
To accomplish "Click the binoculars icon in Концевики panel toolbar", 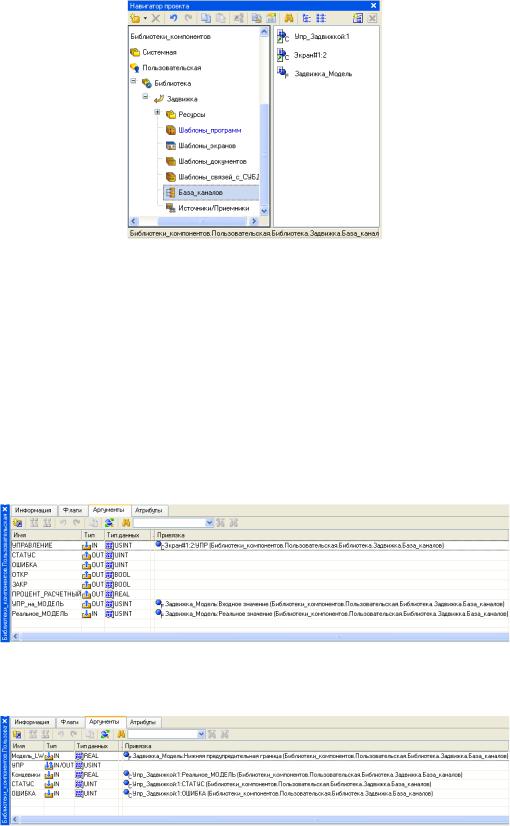I will click(121, 734).
